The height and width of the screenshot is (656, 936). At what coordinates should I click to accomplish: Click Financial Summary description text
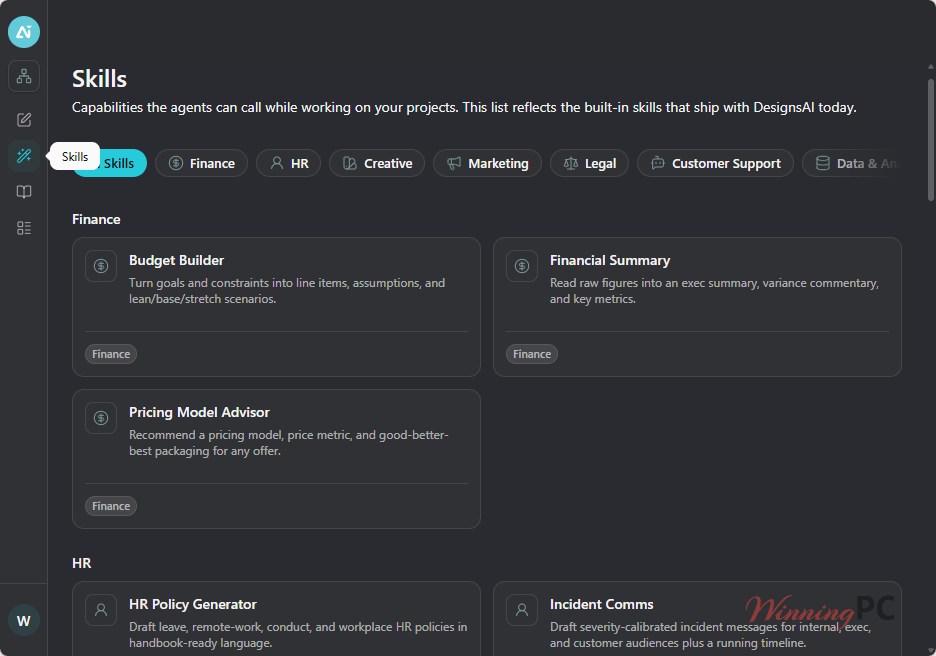click(714, 291)
